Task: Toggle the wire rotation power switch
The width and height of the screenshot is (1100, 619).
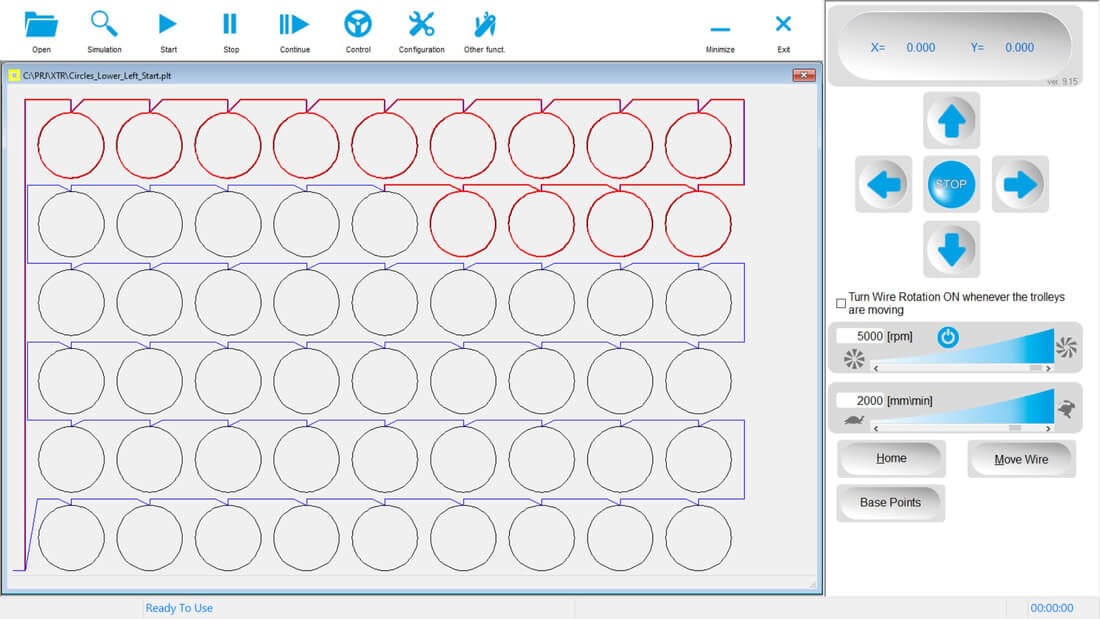Action: click(947, 337)
